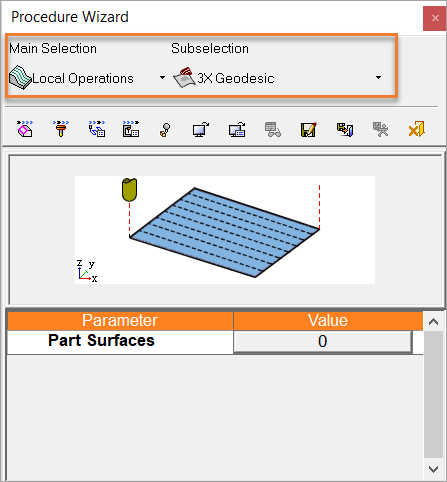Click the motion parameters icon with blue path
This screenshot has width=447, height=482.
pos(97,129)
